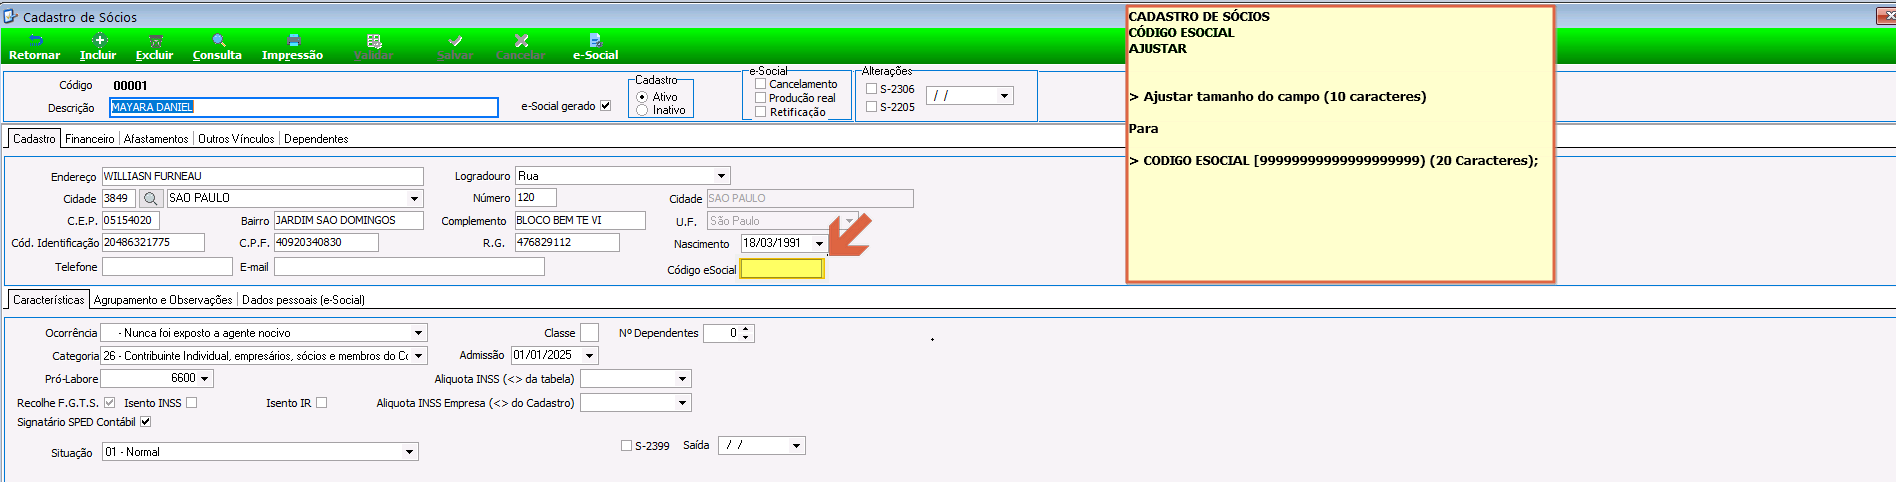Image resolution: width=1896 pixels, height=482 pixels.
Task: Expand the Ocorrência dropdown
Action: click(418, 333)
